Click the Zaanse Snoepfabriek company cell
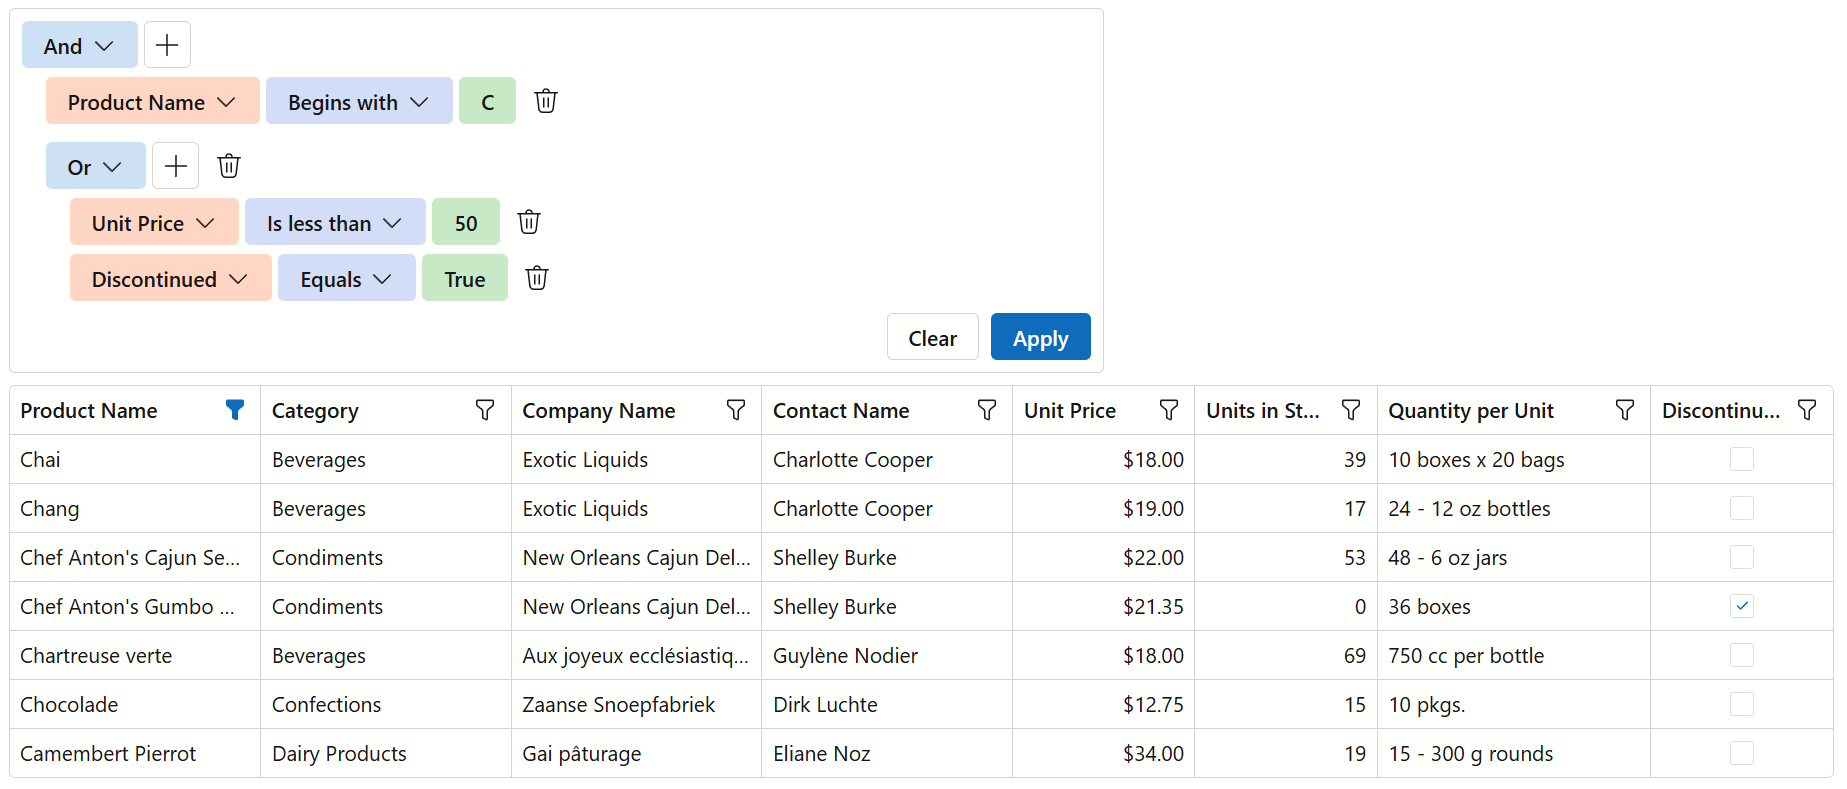 [636, 704]
